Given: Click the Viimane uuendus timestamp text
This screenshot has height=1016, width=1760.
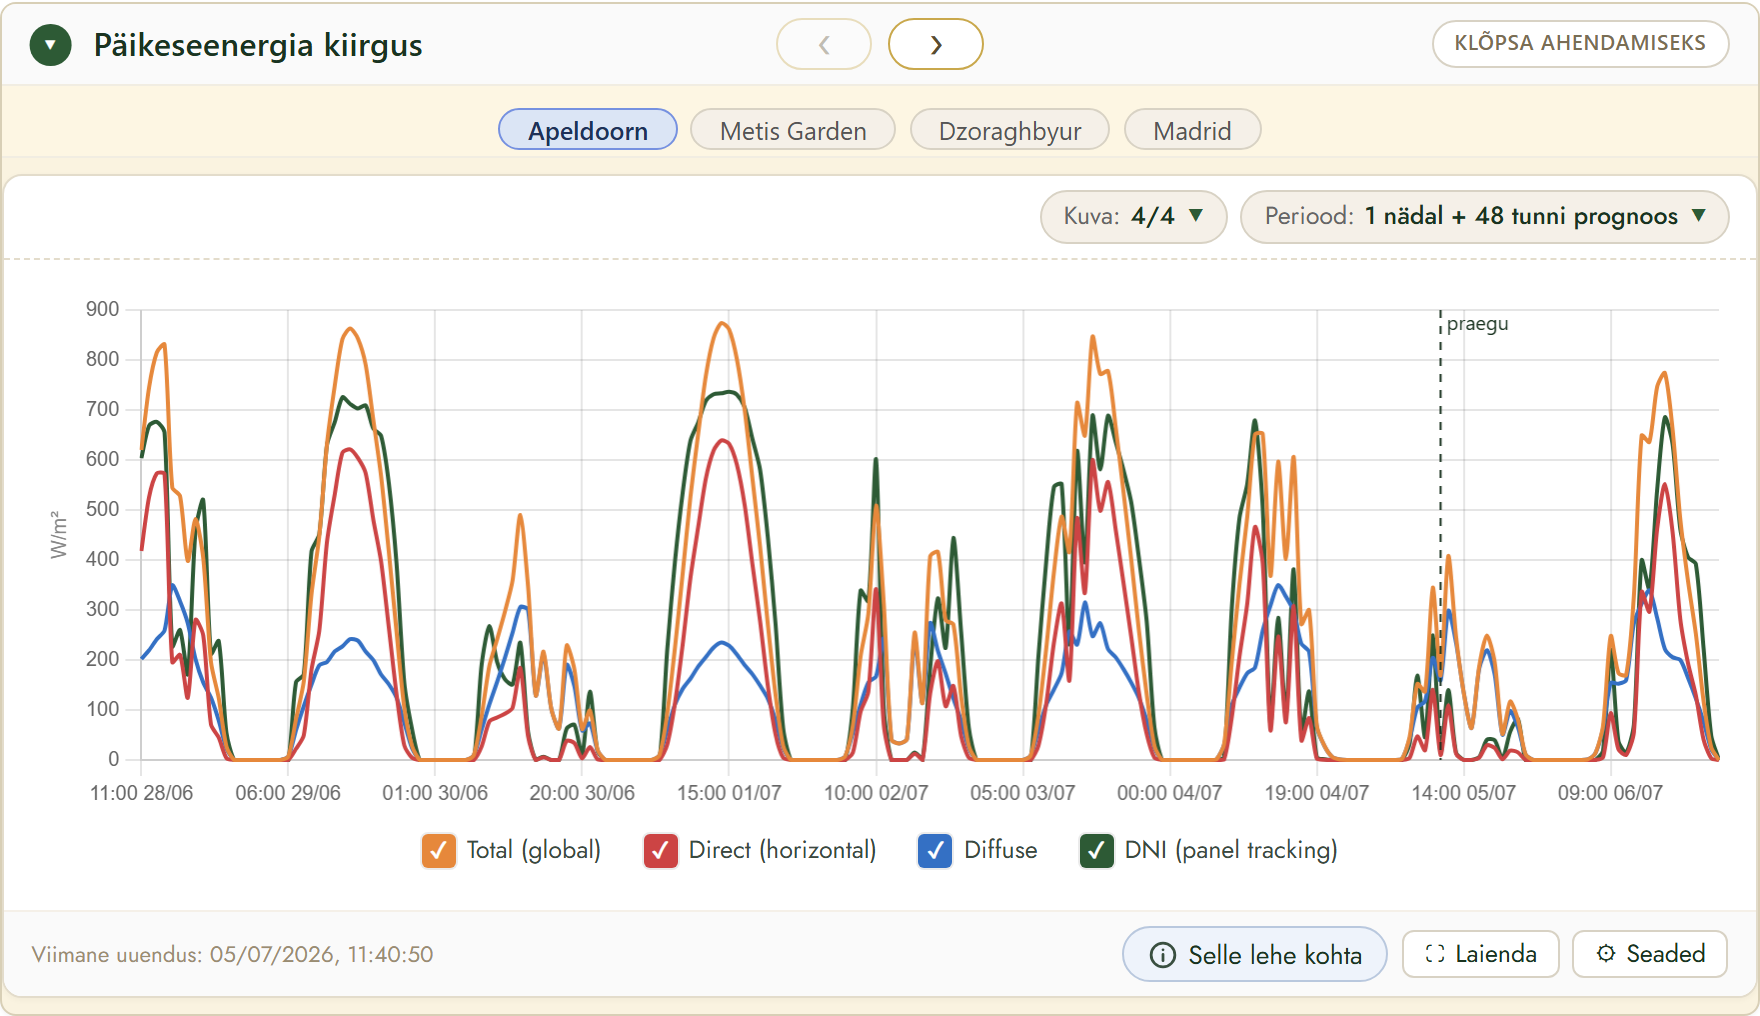Looking at the screenshot, I should coord(232,954).
